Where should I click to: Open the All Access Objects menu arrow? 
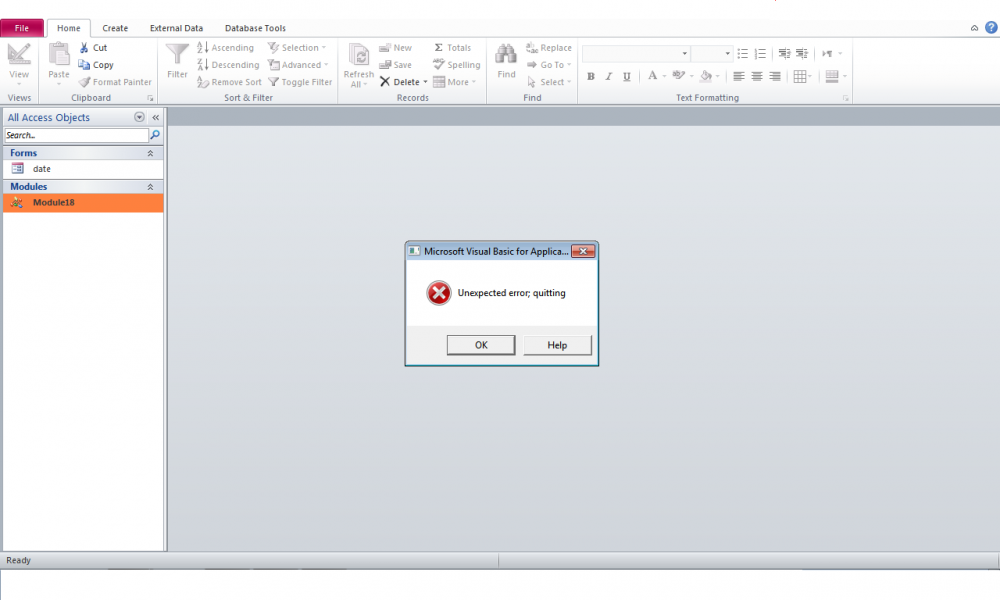(139, 117)
